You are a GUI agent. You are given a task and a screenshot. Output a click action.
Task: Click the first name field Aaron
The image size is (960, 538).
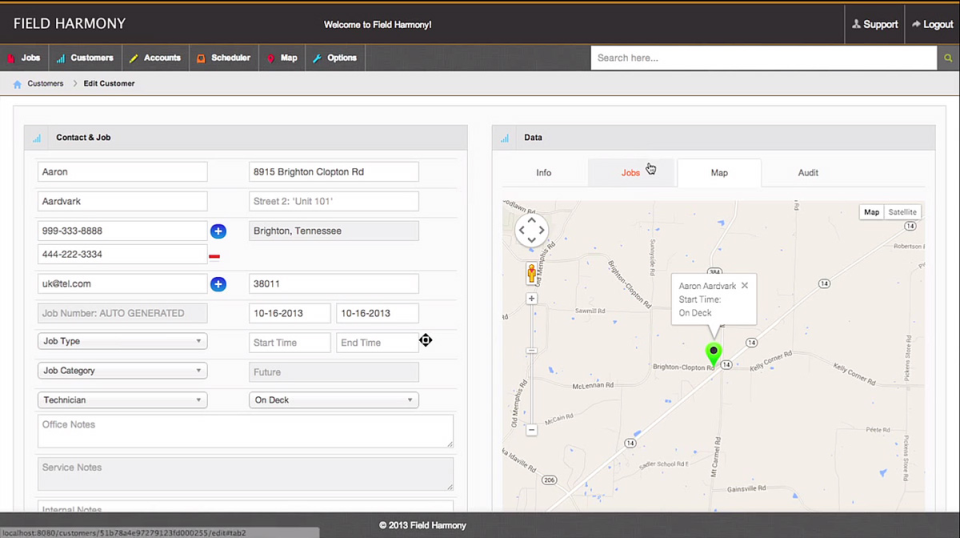(x=122, y=172)
